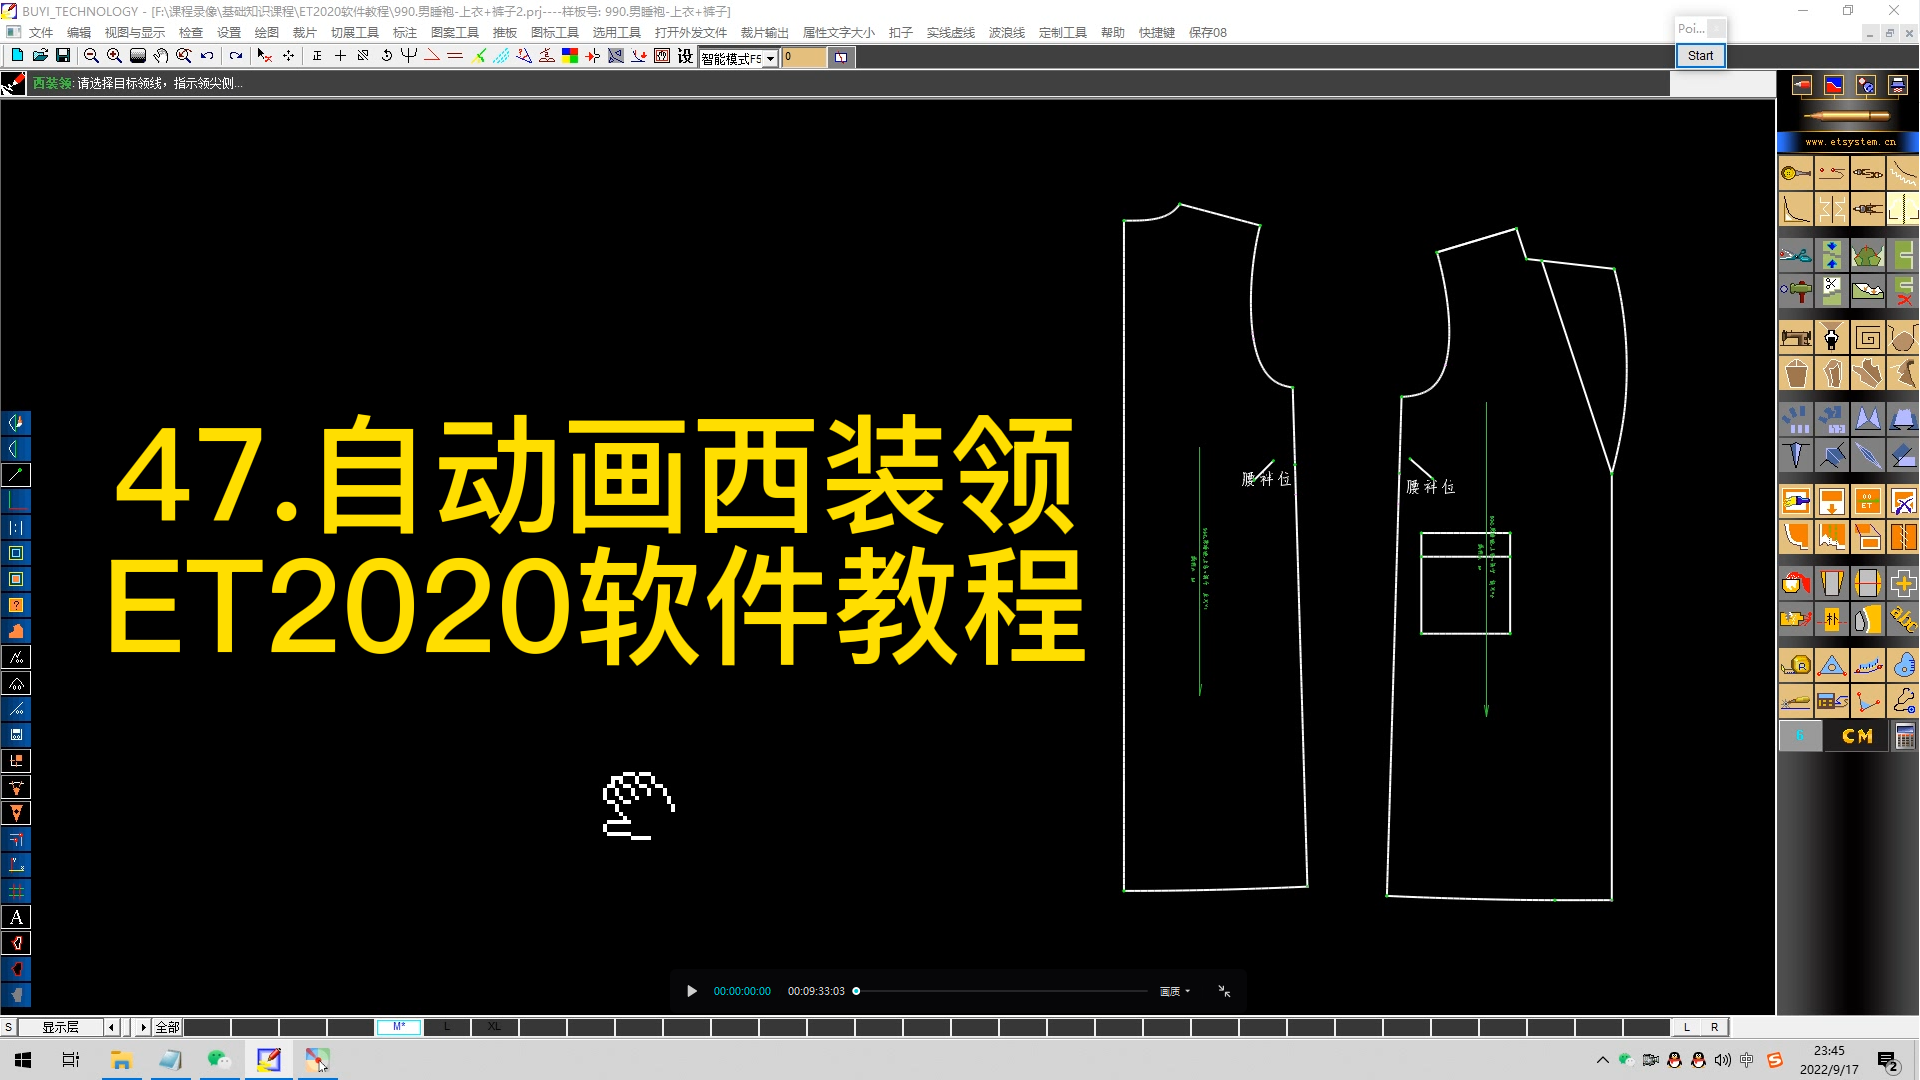
Task: Toggle the R side button in size bar
Action: pyautogui.click(x=1714, y=1027)
